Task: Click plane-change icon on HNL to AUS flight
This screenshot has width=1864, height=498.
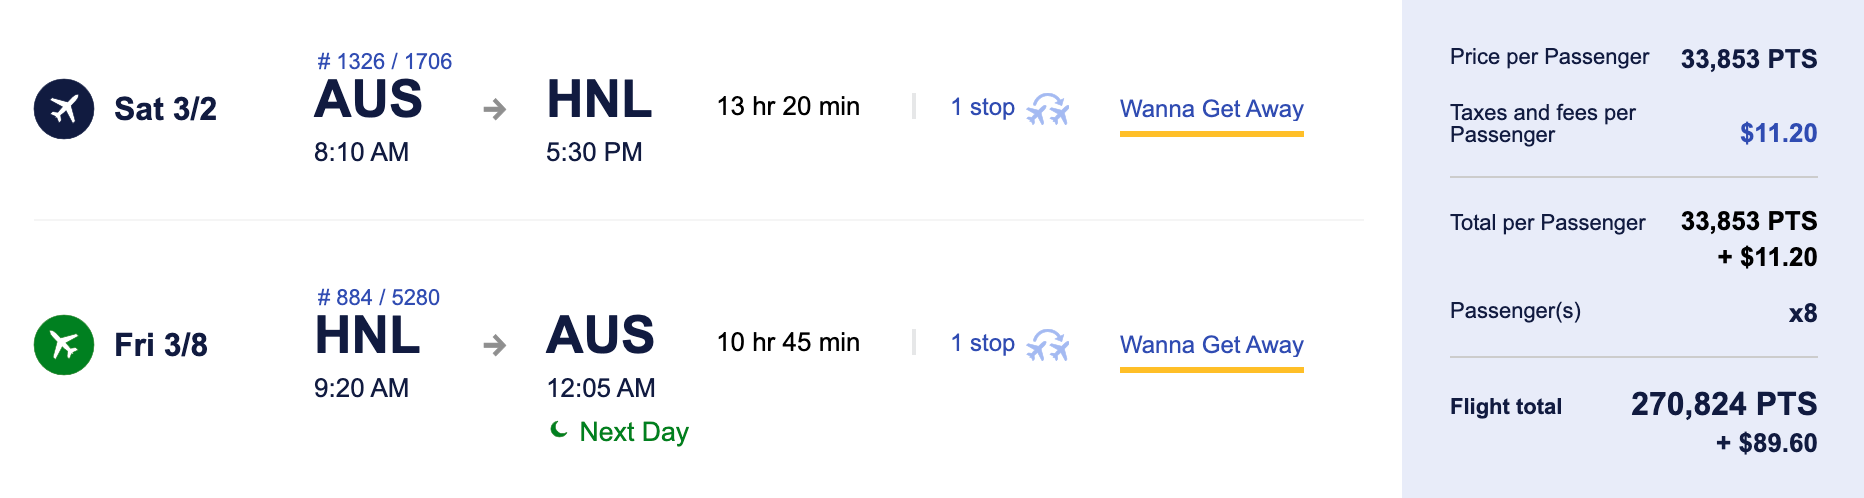Action: (1047, 345)
